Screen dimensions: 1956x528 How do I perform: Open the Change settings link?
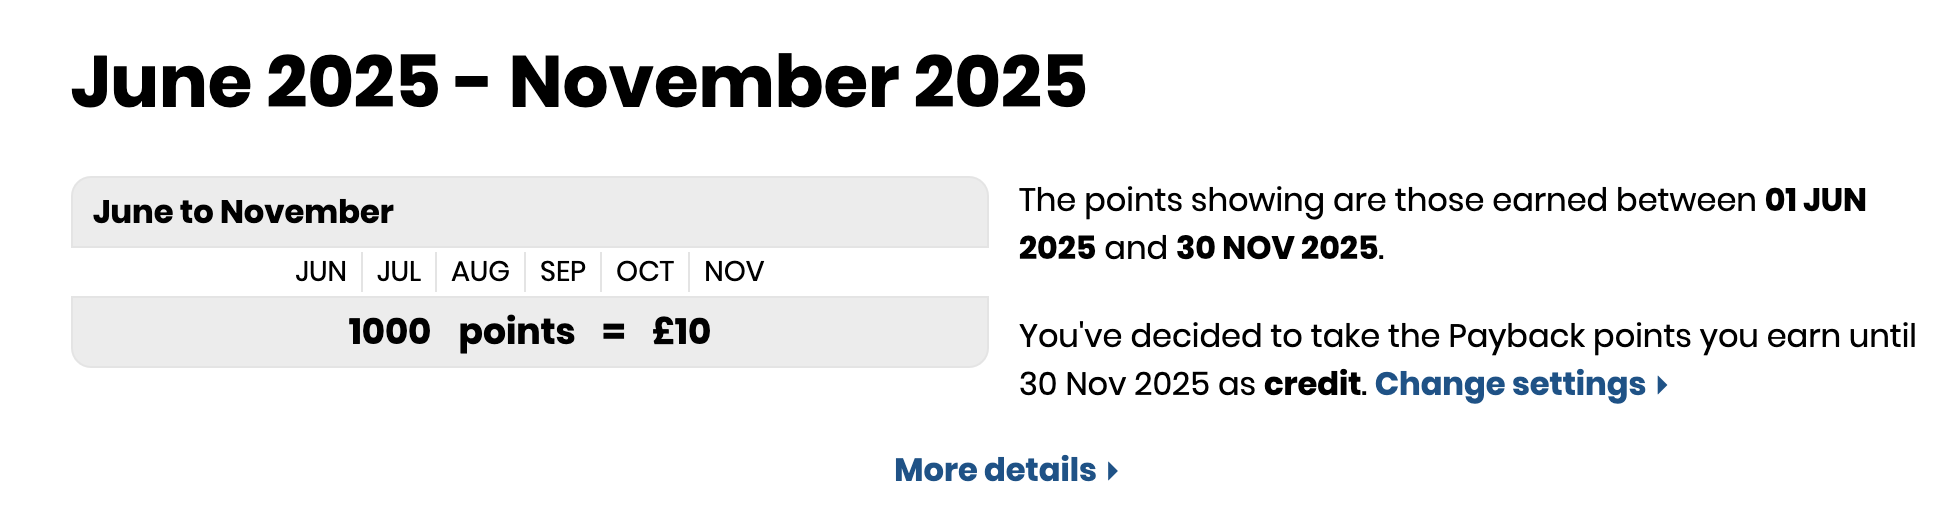pos(1510,385)
